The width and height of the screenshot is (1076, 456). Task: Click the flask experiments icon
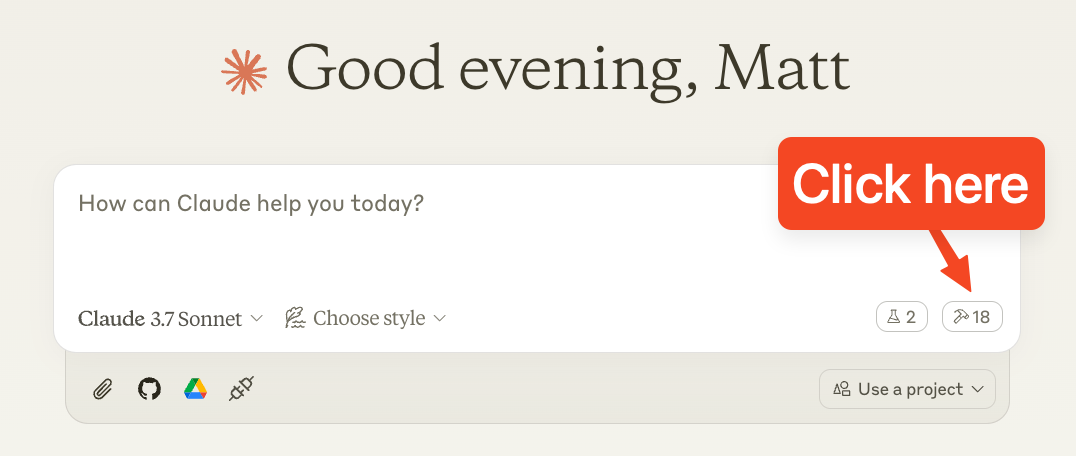(x=892, y=318)
